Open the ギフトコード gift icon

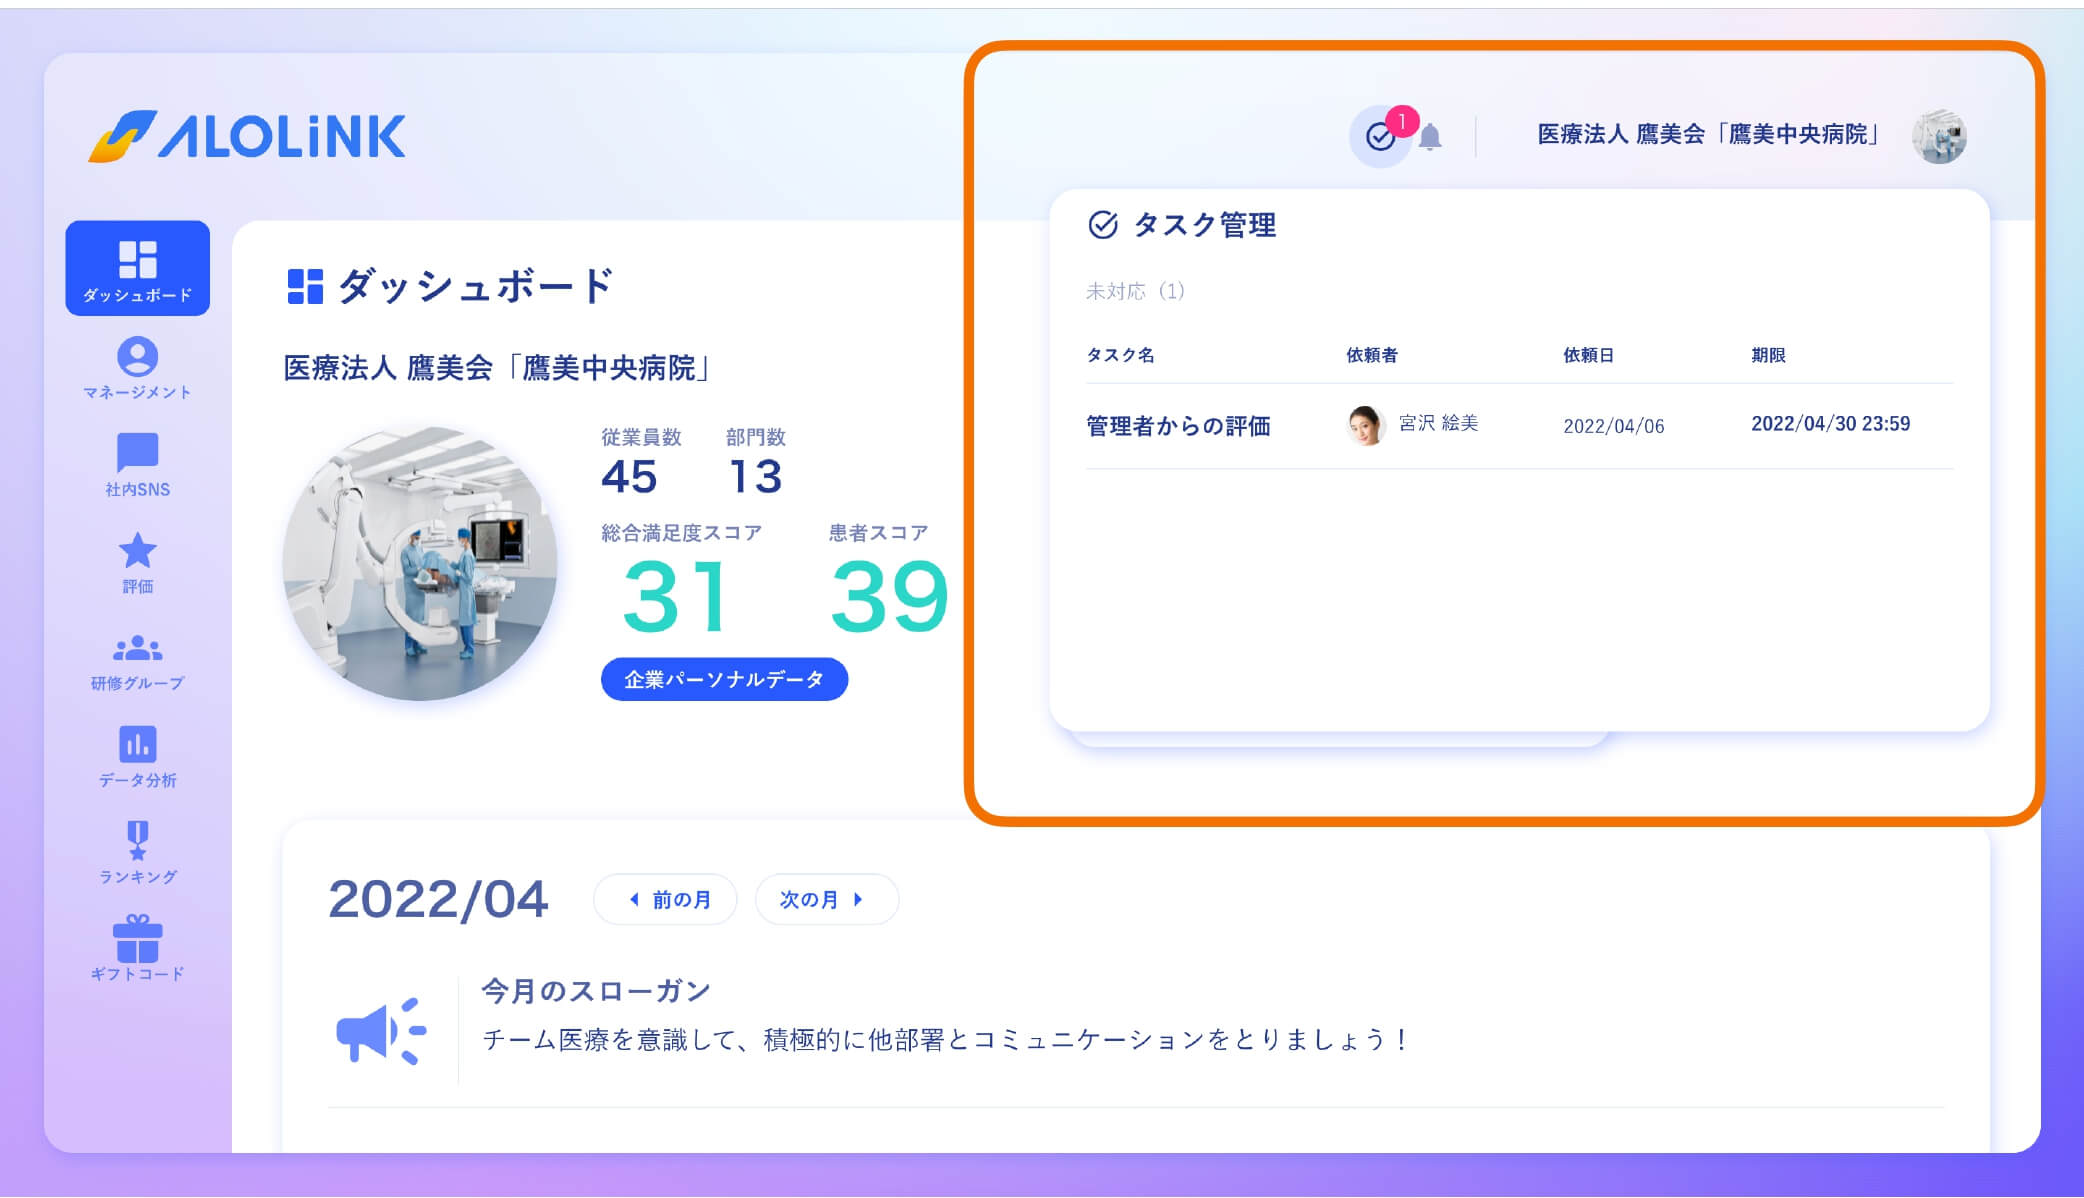click(138, 940)
